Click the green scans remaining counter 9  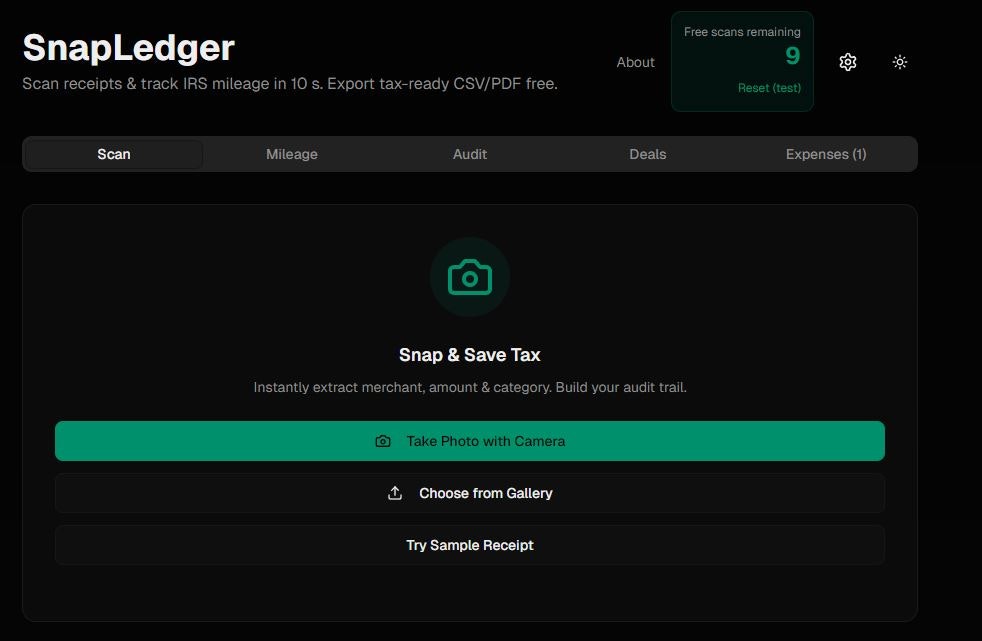click(791, 57)
